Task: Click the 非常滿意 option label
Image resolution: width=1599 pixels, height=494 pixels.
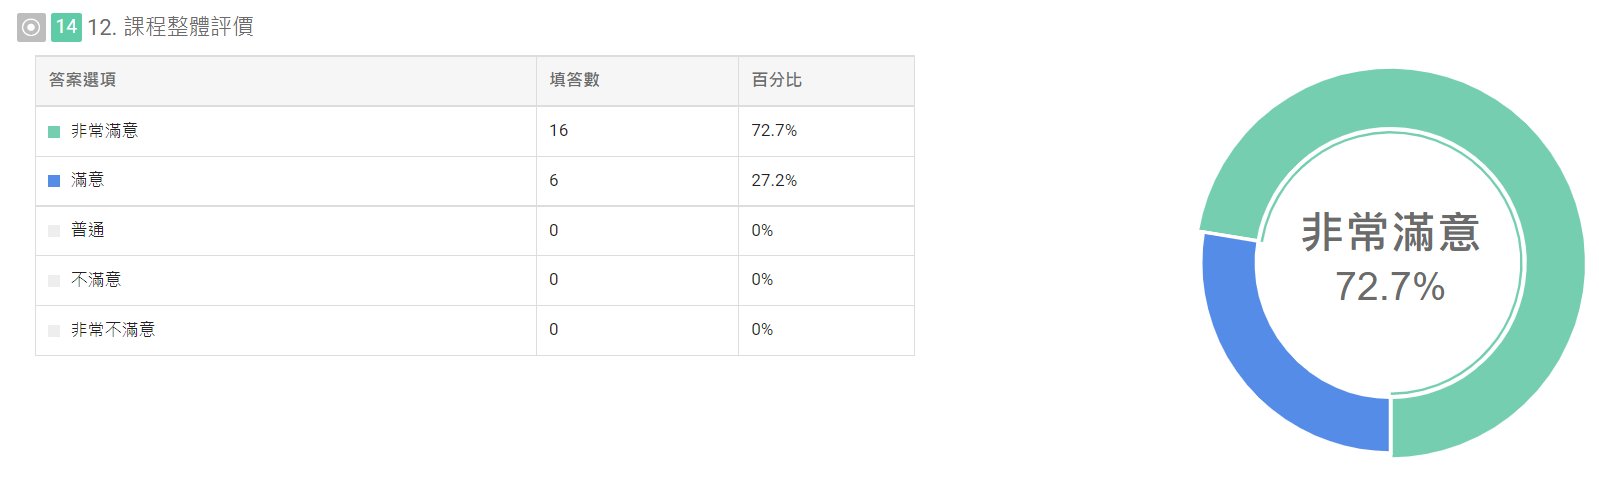Action: point(105,131)
